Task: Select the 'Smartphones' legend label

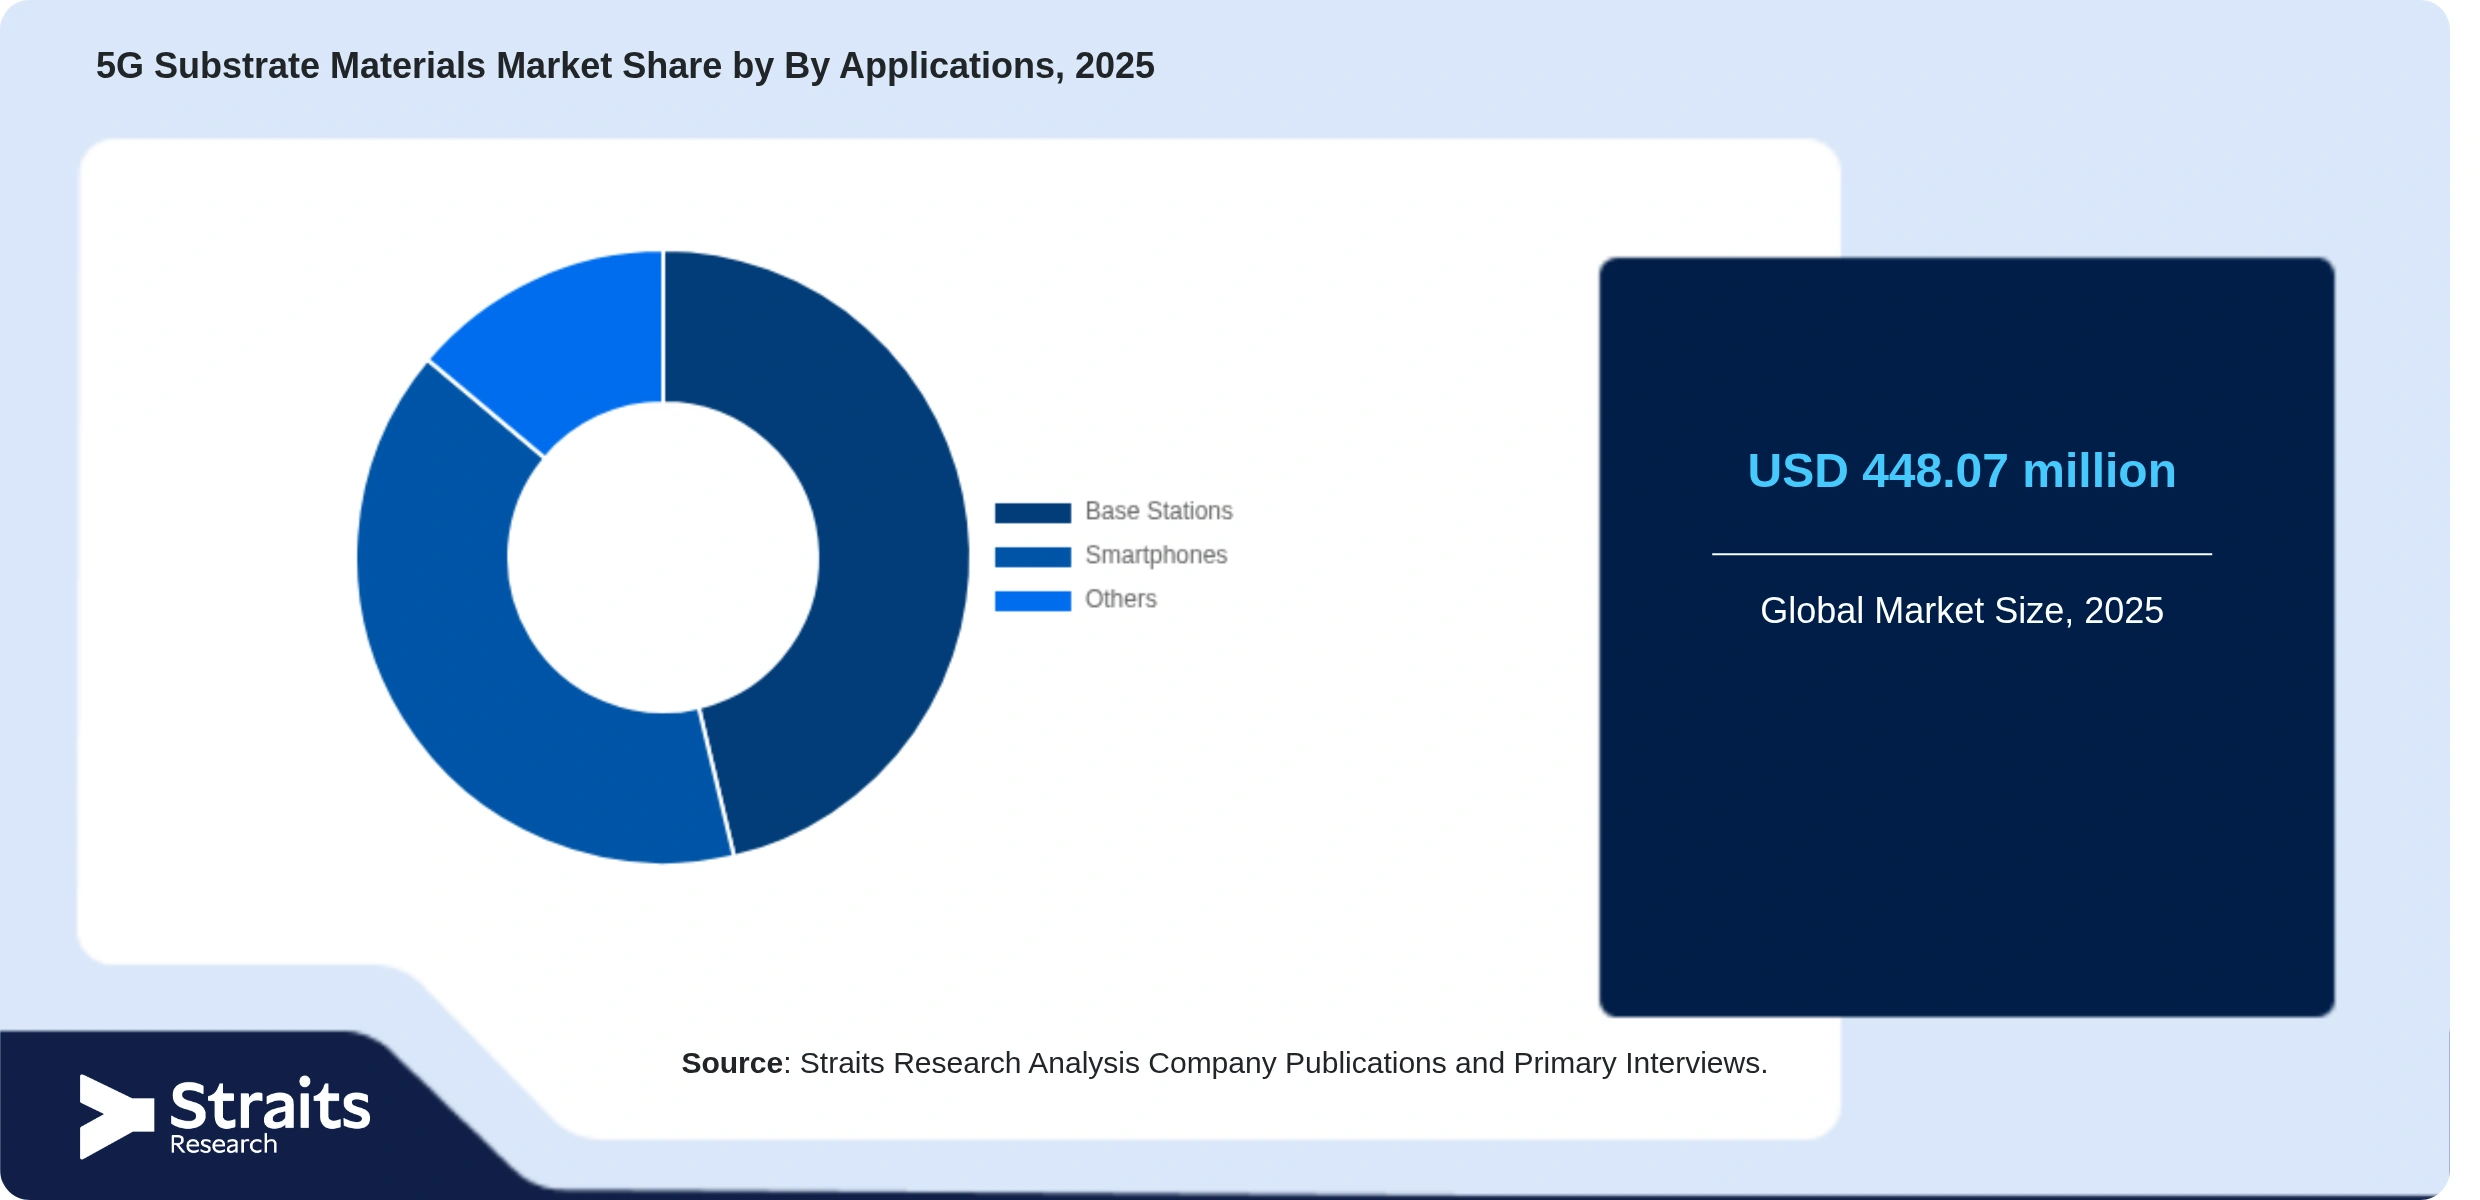Action: coord(1156,555)
